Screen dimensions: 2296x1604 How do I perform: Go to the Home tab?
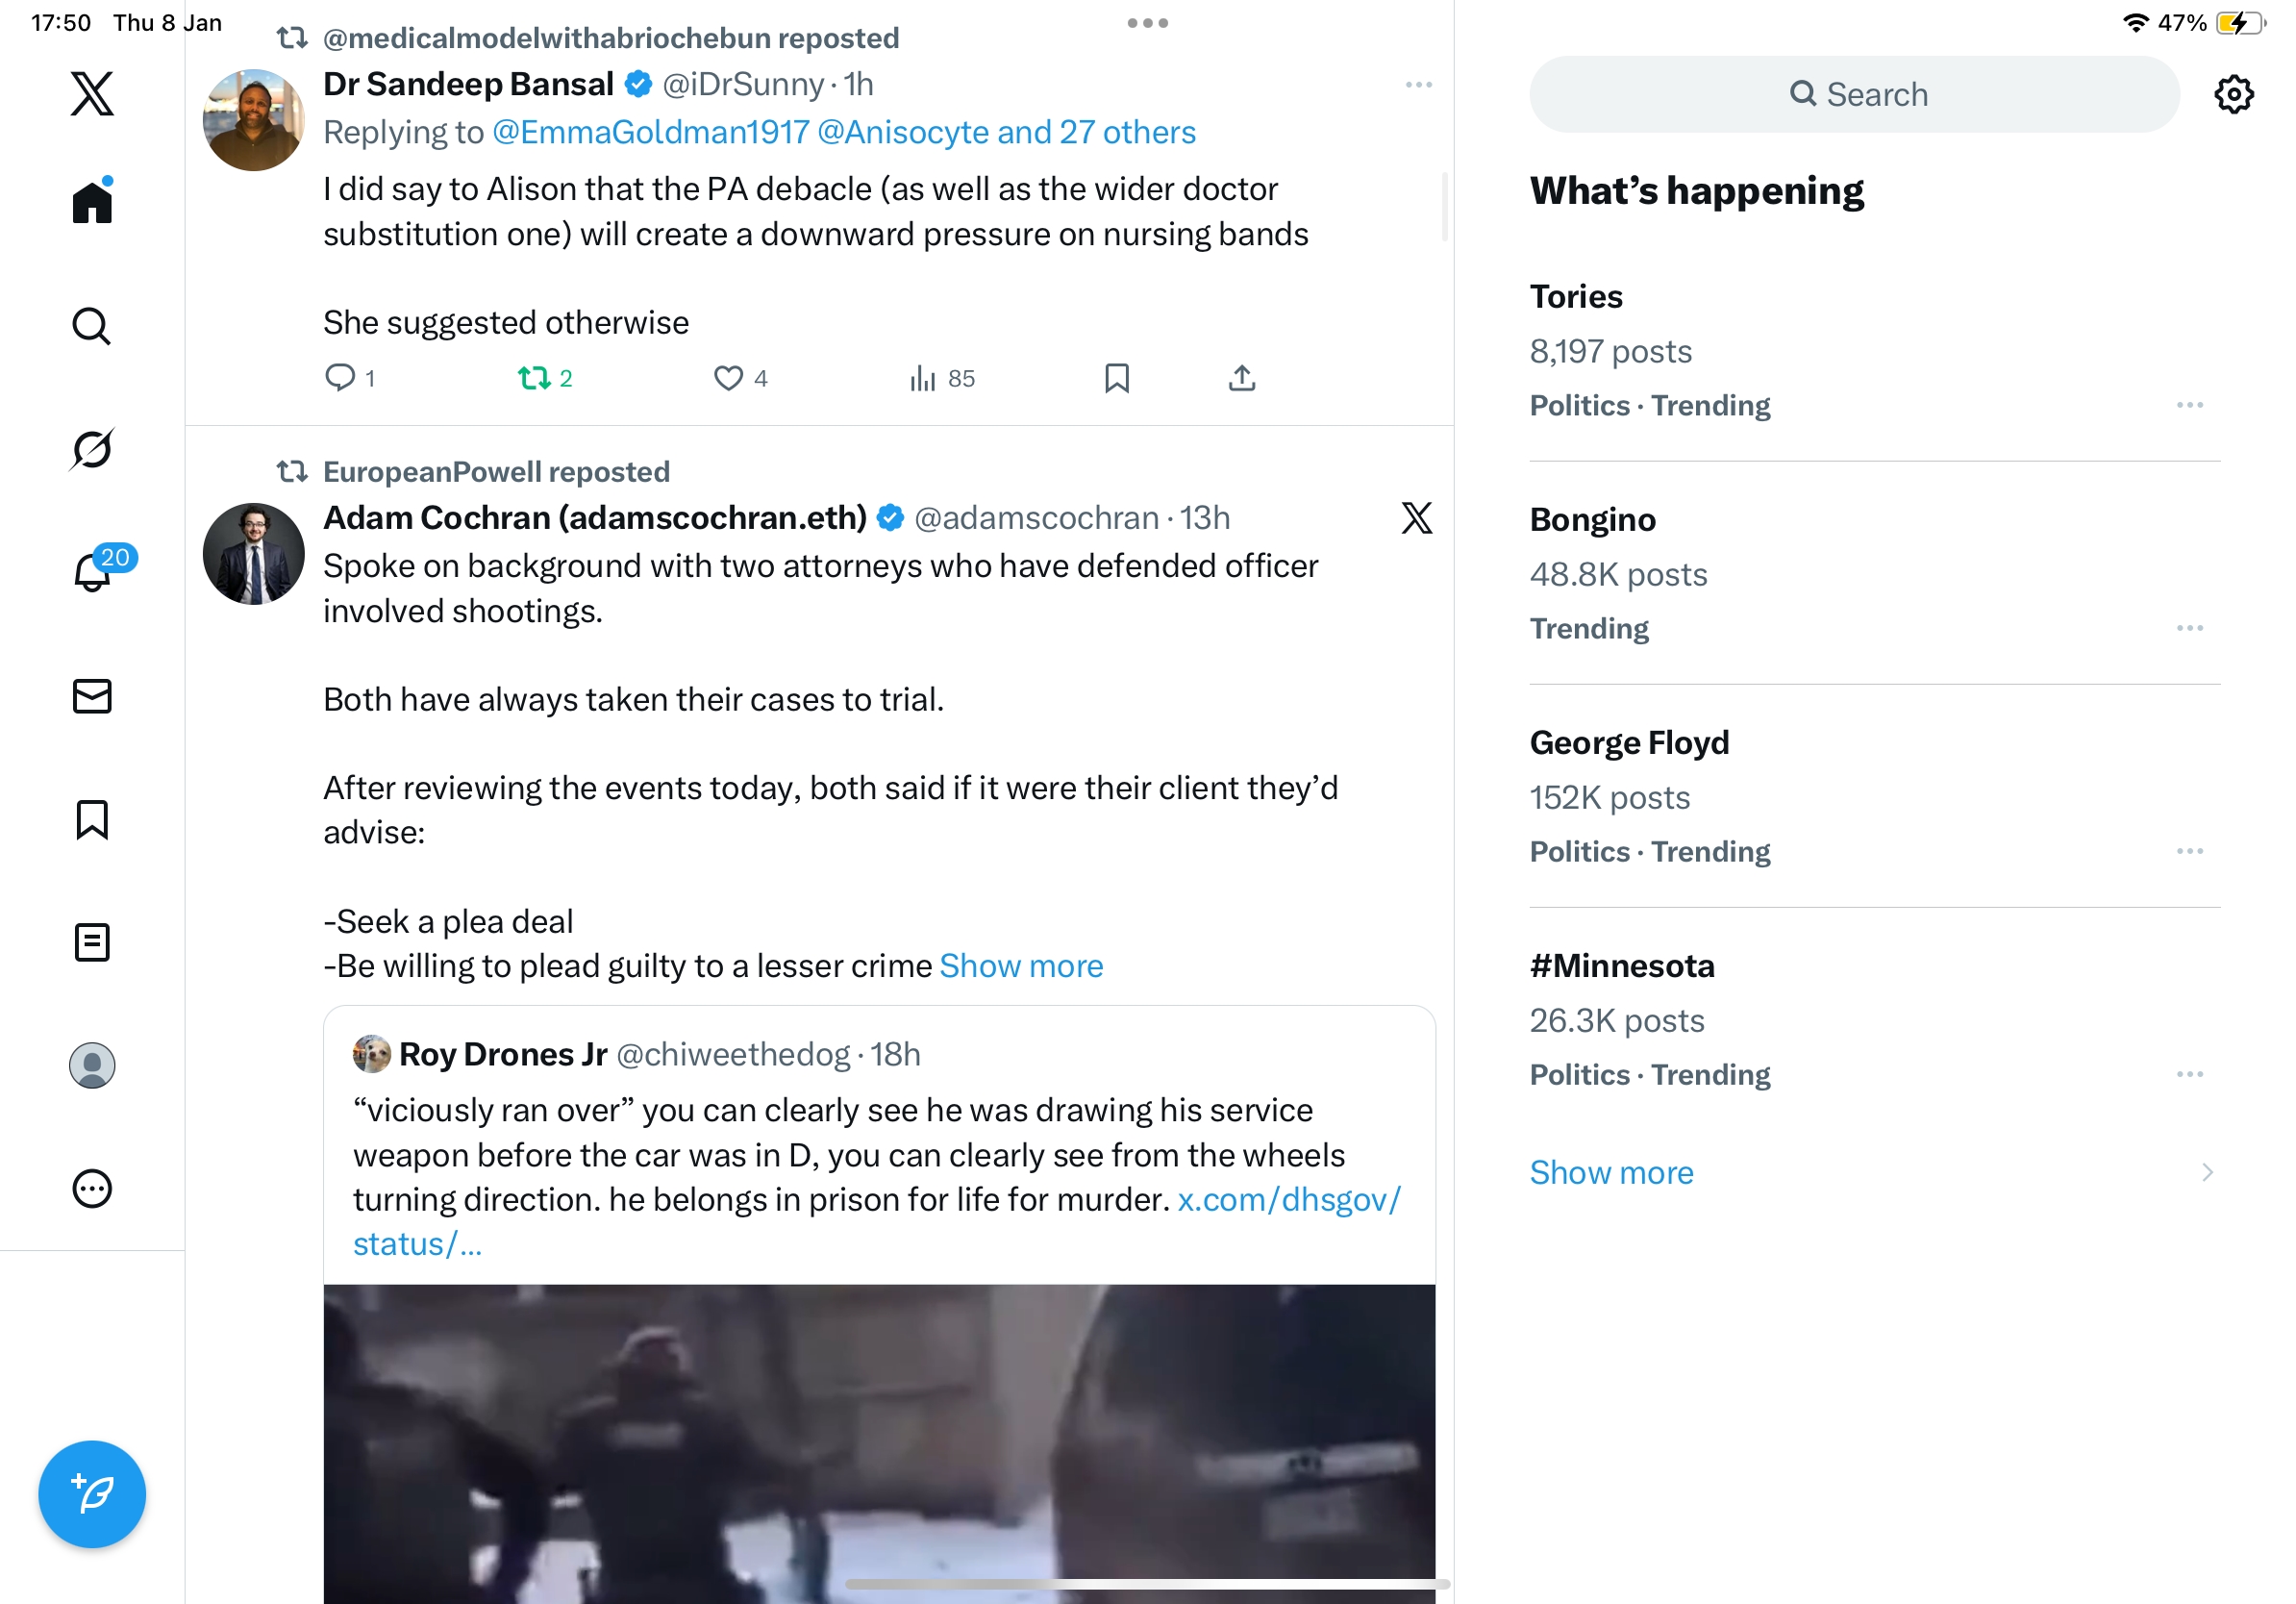point(92,203)
